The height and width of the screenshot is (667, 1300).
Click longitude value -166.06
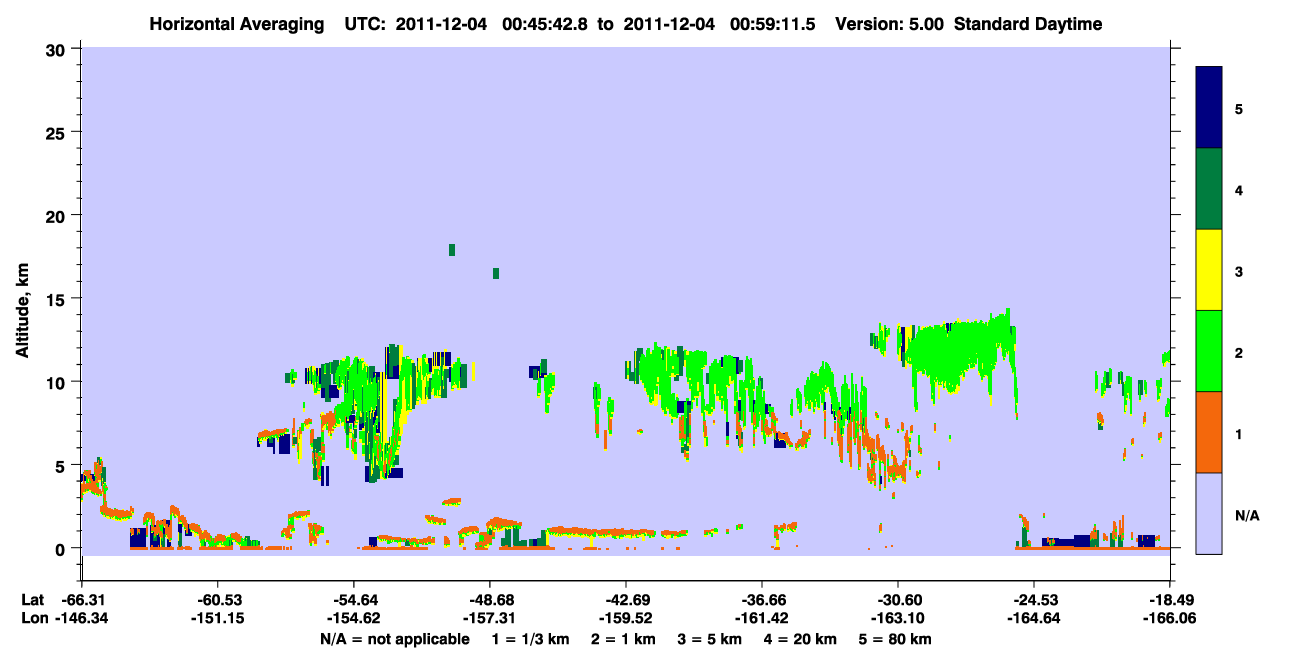[x=1170, y=618]
